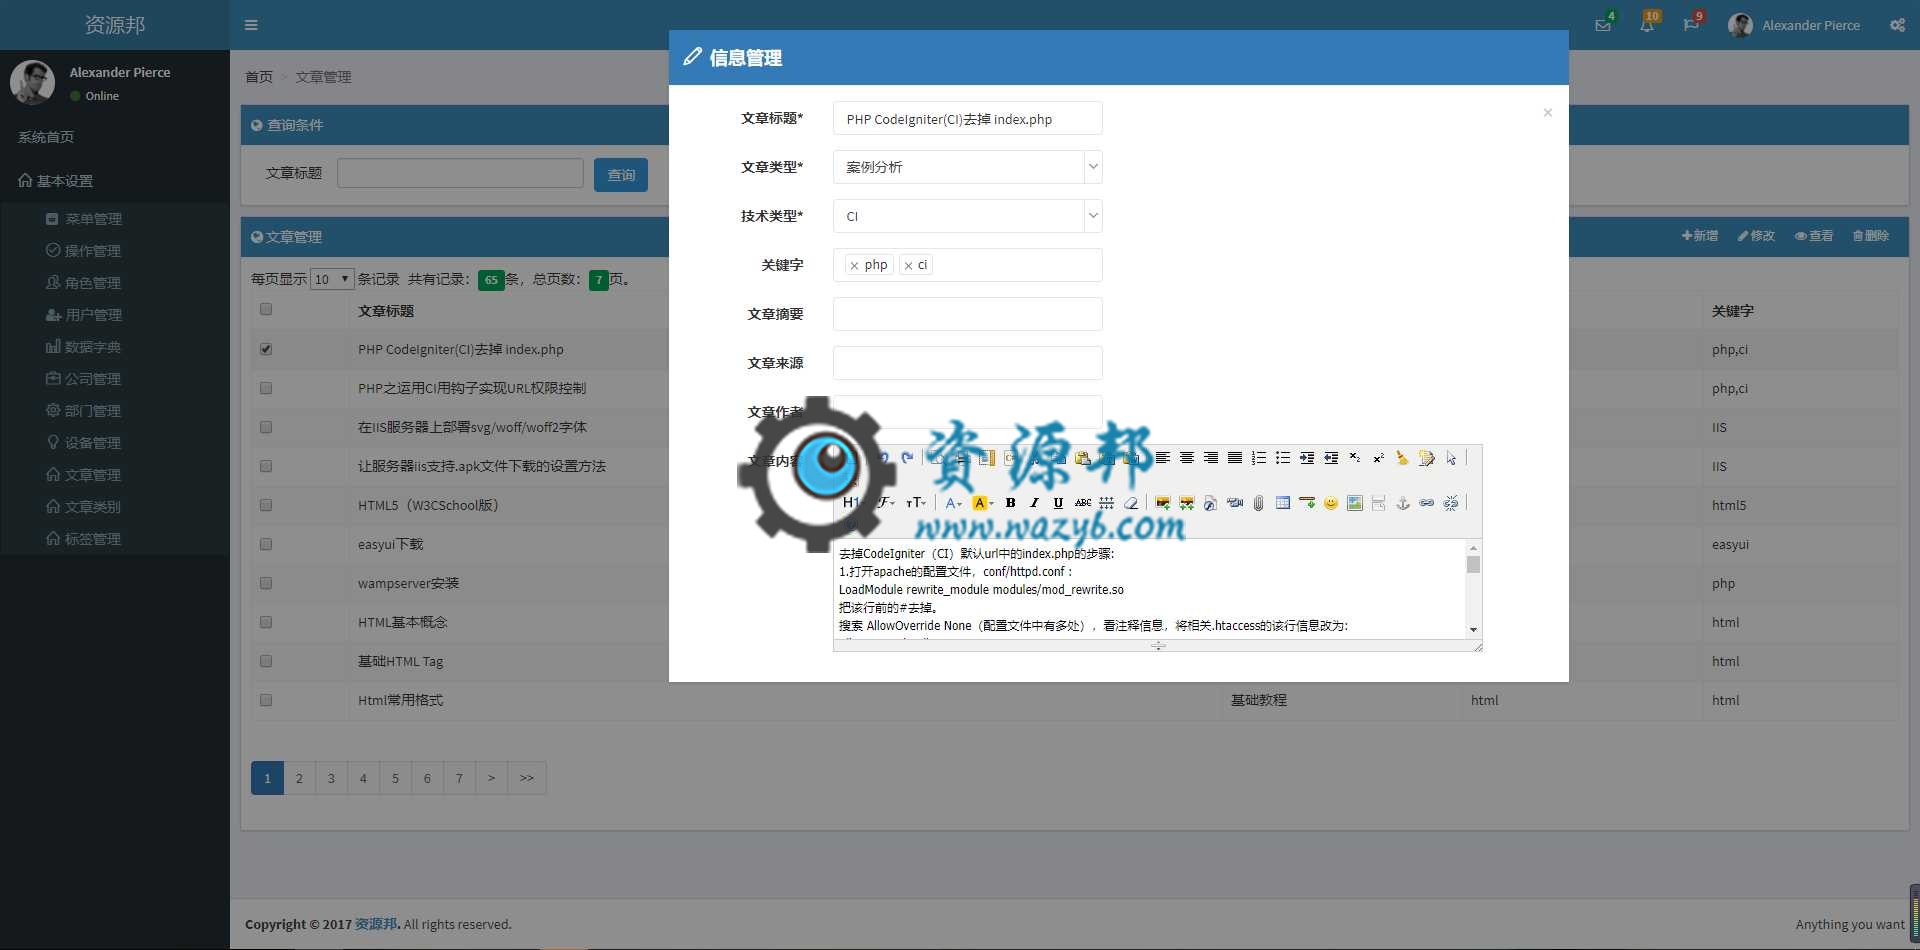Open text highlight color picker
This screenshot has height=950, width=1920.
point(982,503)
